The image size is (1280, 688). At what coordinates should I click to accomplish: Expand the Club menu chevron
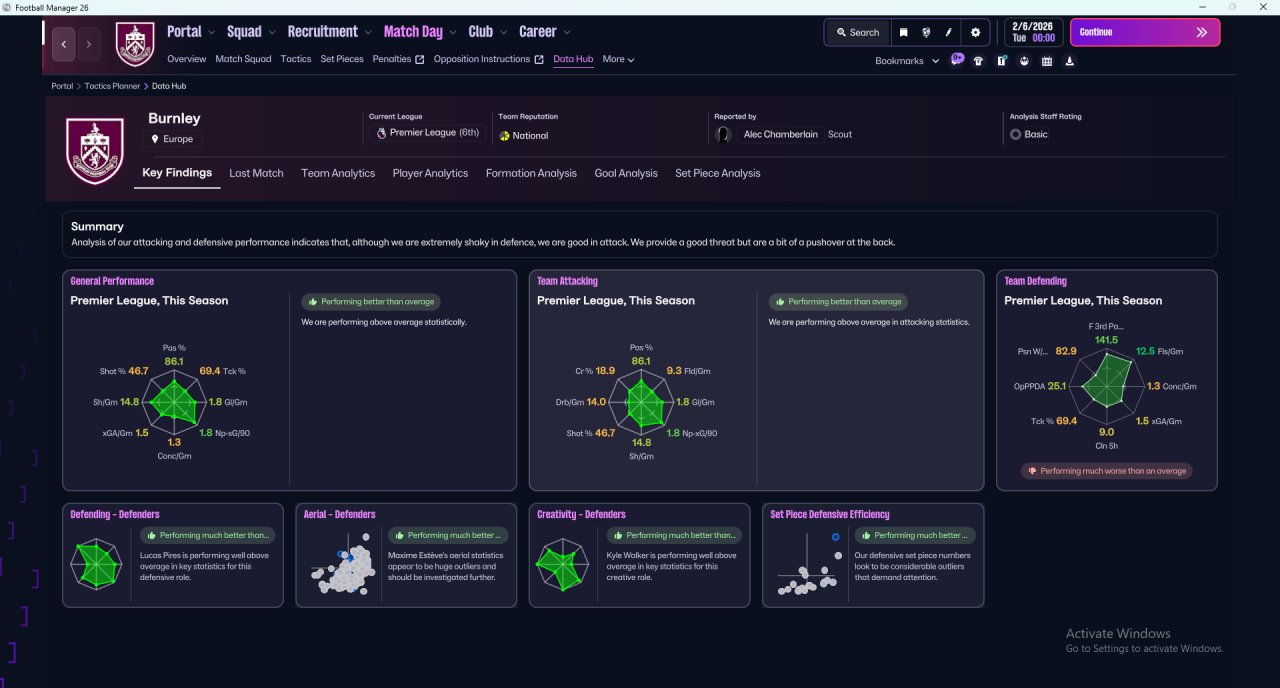(503, 33)
